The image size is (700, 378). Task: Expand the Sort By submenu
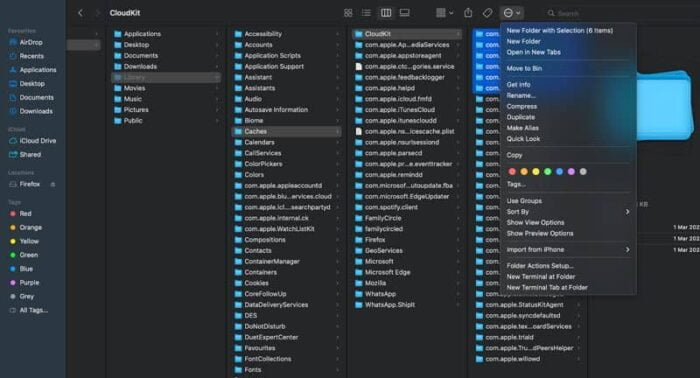(568, 212)
